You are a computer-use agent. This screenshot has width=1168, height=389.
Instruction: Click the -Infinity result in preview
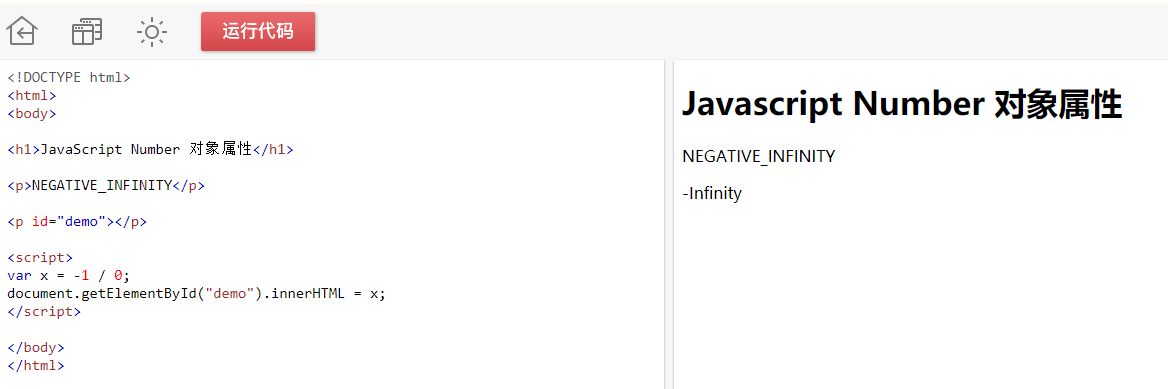pos(712,194)
